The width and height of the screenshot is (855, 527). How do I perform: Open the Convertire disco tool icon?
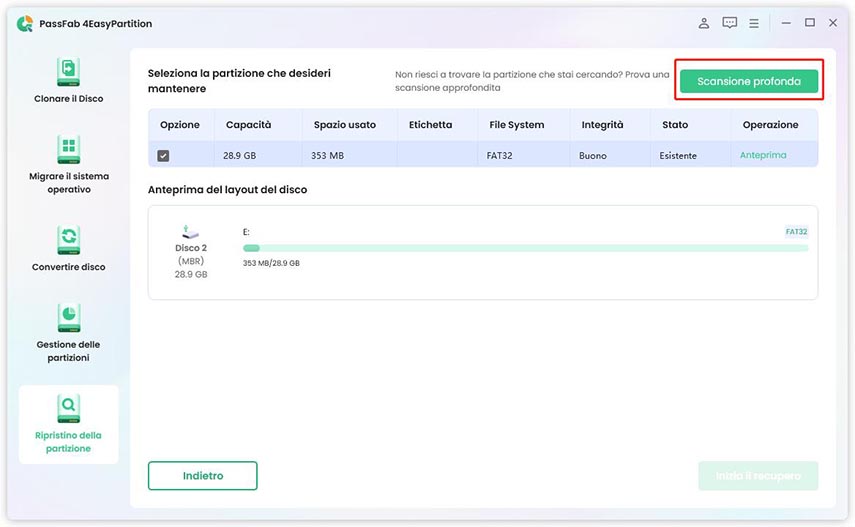pyautogui.click(x=68, y=240)
